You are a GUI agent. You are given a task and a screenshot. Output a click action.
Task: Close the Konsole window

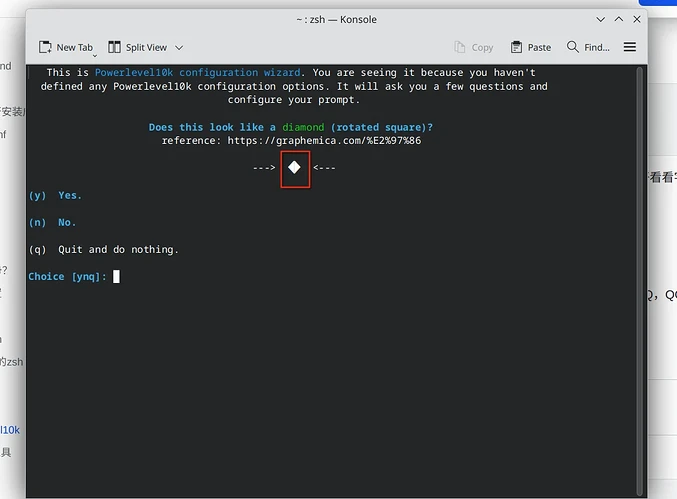(636, 19)
